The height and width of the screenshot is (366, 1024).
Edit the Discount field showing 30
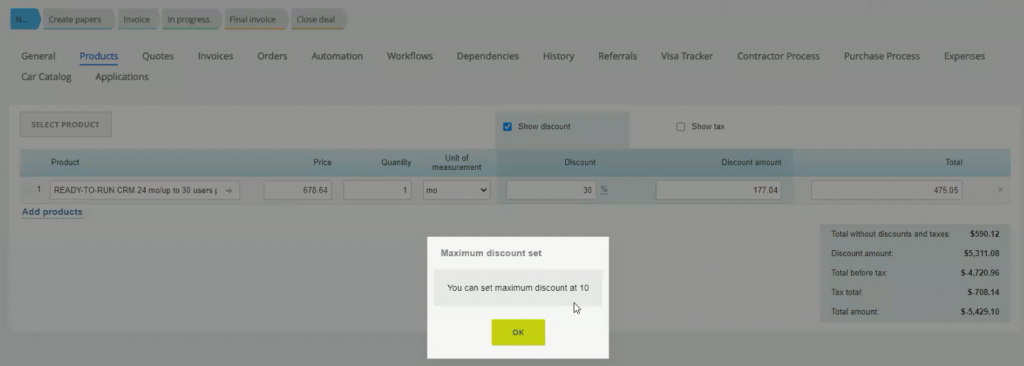pos(551,190)
